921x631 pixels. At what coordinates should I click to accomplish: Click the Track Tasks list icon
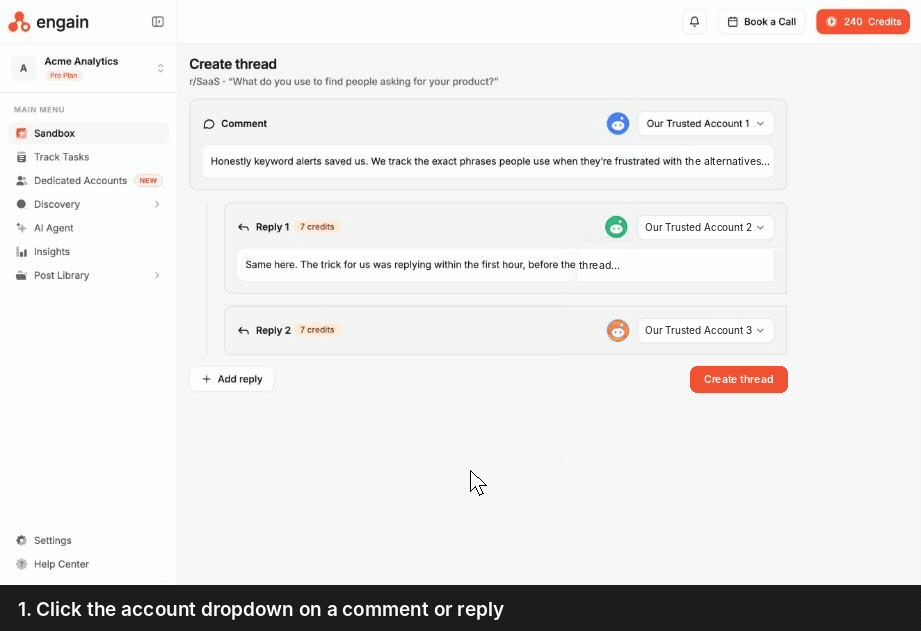[x=21, y=157]
